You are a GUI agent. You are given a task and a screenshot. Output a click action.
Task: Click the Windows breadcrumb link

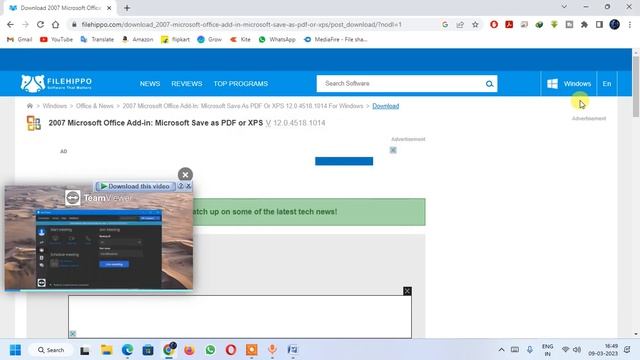click(x=55, y=106)
